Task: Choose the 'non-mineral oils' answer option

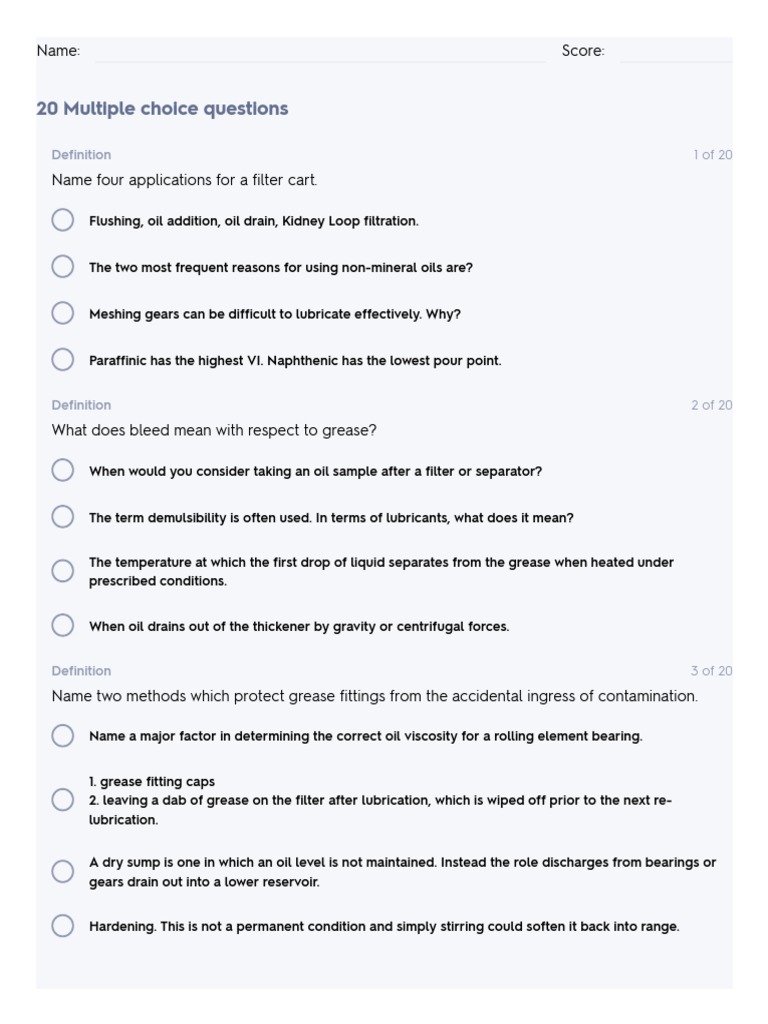Action: [63, 267]
